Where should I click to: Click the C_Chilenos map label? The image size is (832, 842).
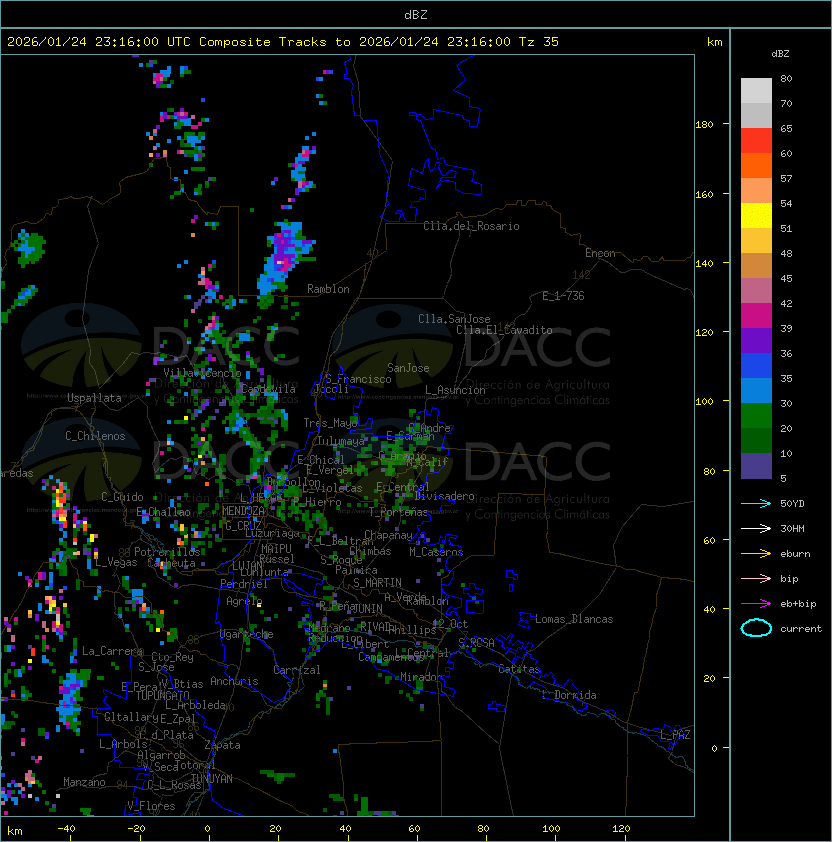point(95,436)
